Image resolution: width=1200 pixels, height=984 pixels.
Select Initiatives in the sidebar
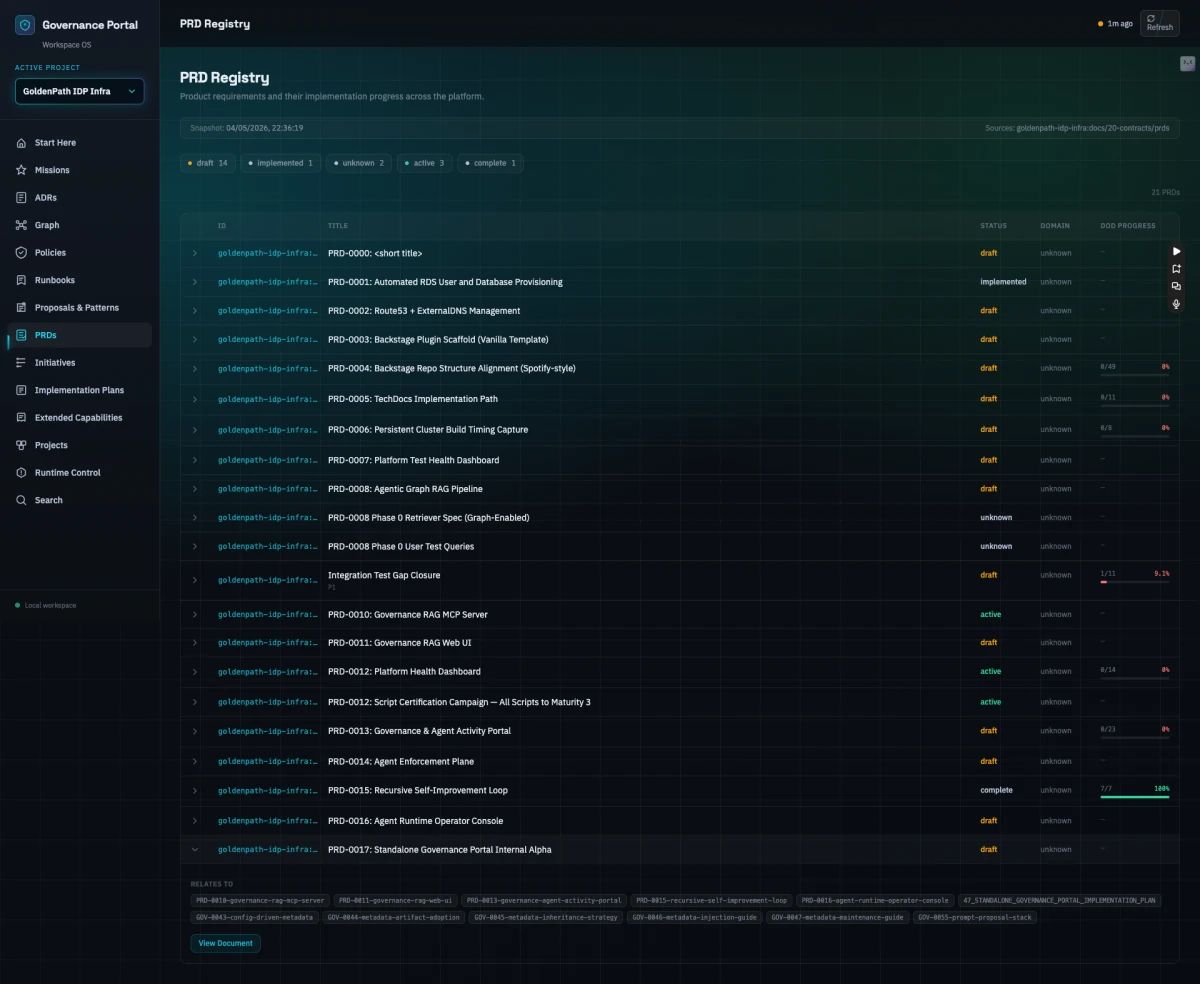pos(79,363)
